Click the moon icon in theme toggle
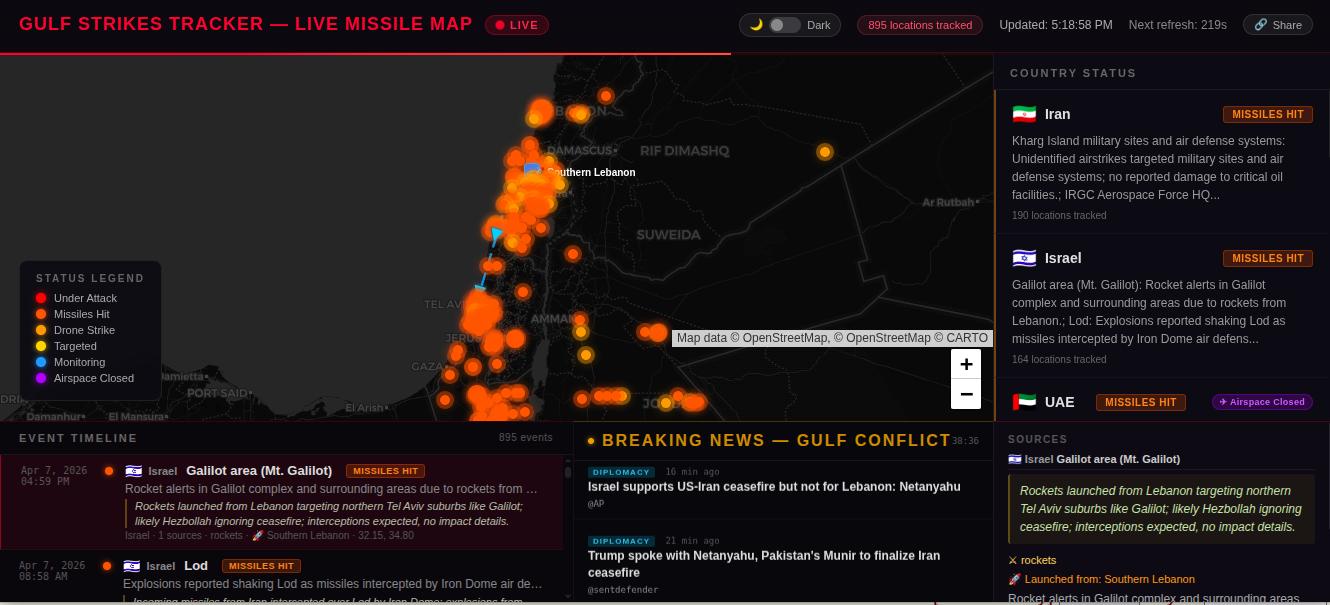The width and height of the screenshot is (1330, 605). [756, 25]
